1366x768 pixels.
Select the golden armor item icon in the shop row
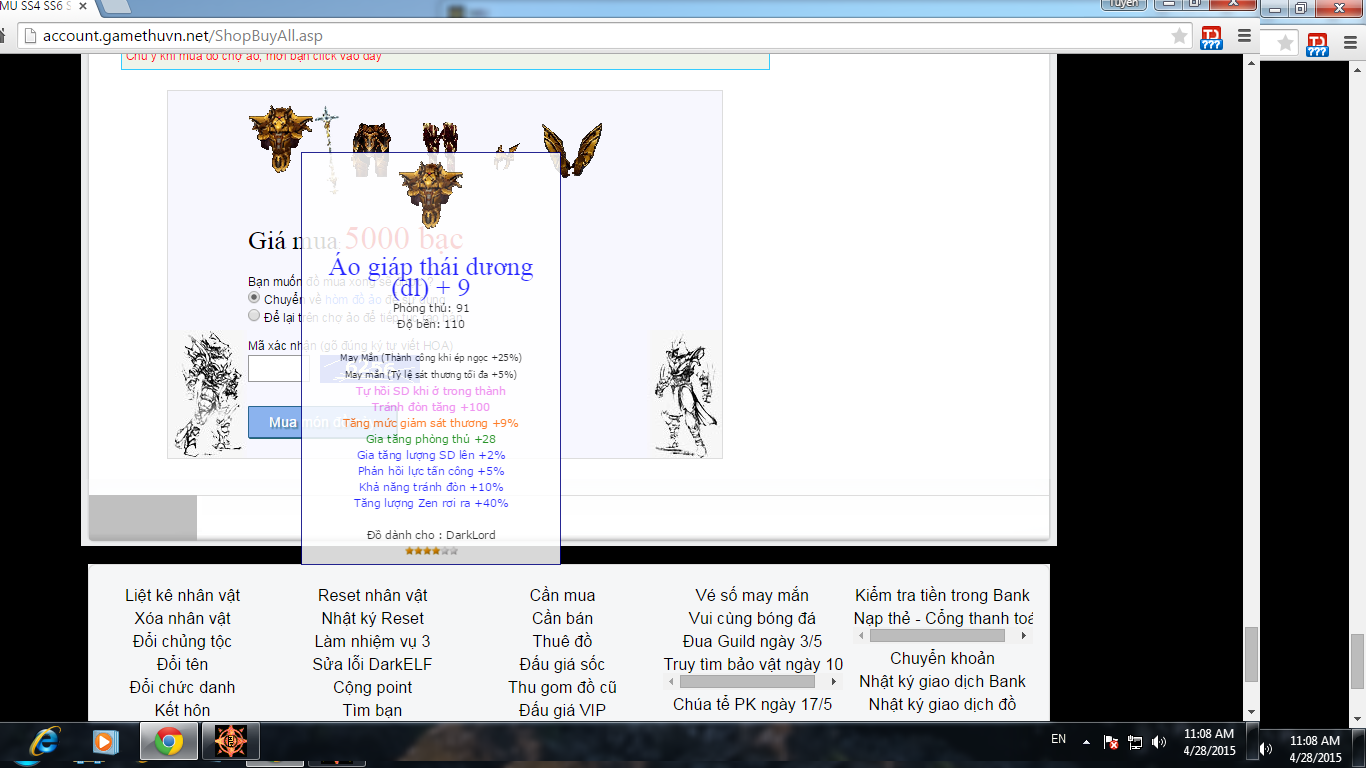[x=281, y=138]
